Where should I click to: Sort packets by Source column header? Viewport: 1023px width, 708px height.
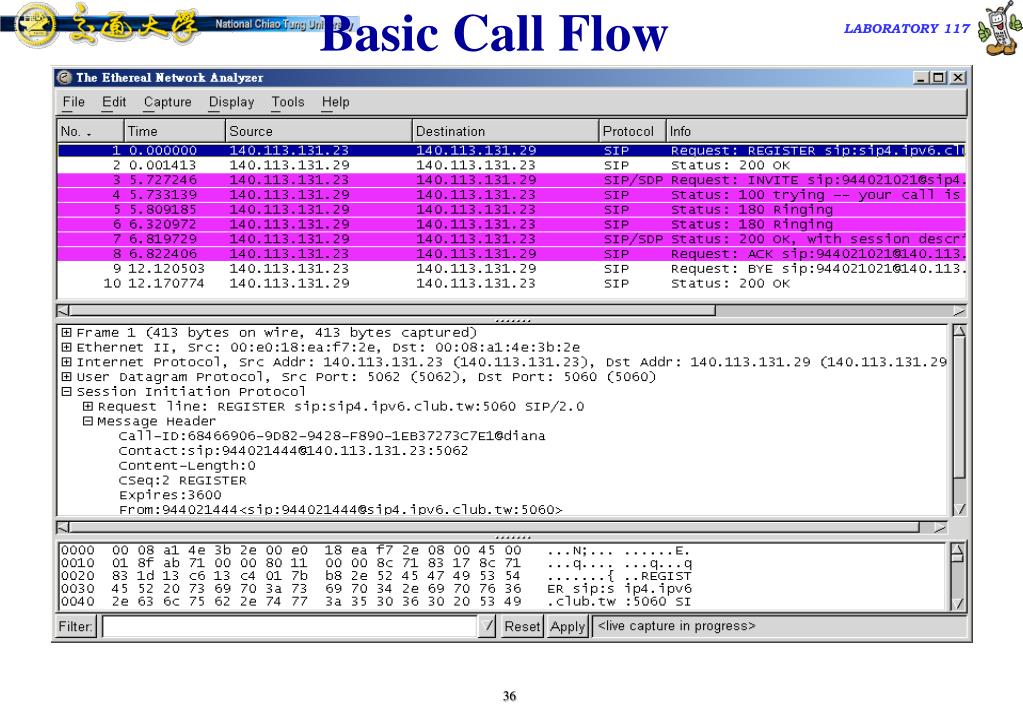(x=318, y=131)
